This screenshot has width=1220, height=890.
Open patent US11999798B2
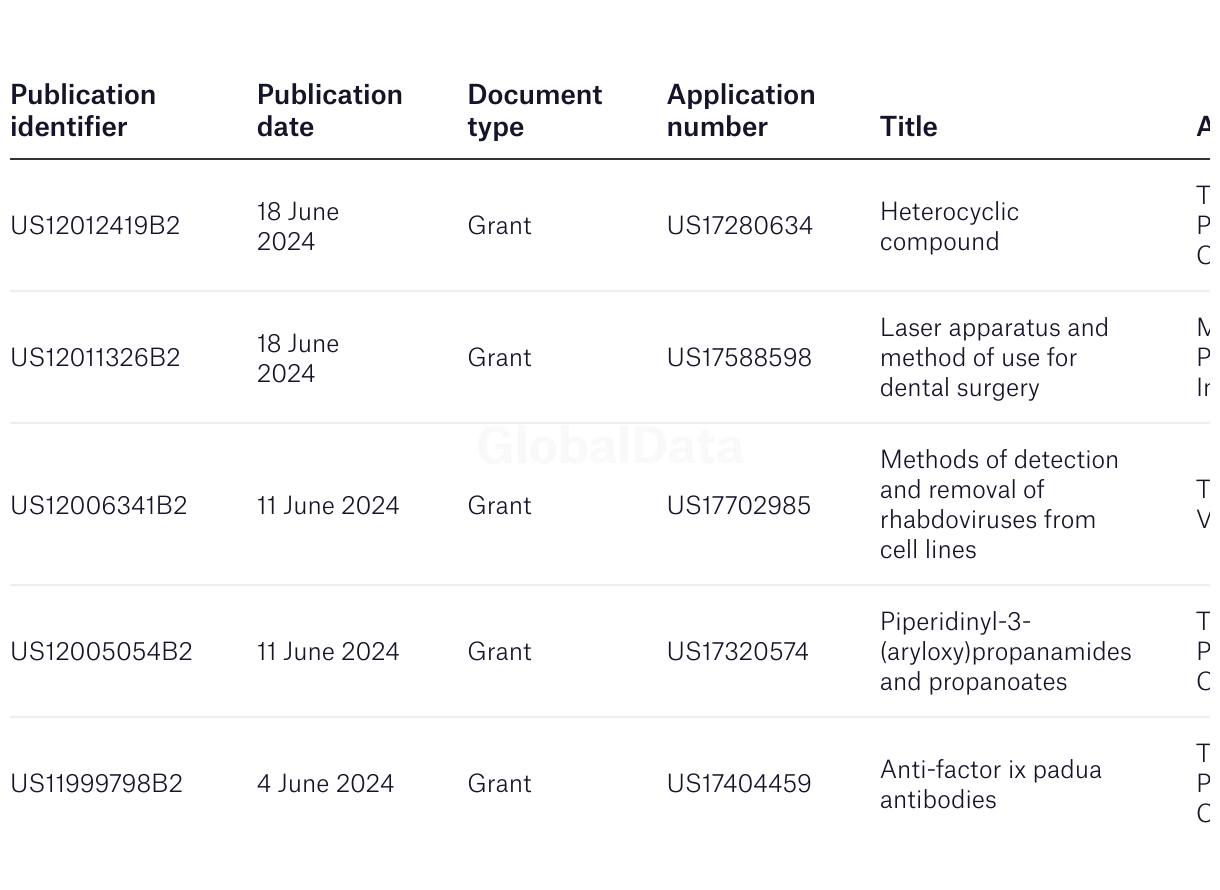point(96,784)
